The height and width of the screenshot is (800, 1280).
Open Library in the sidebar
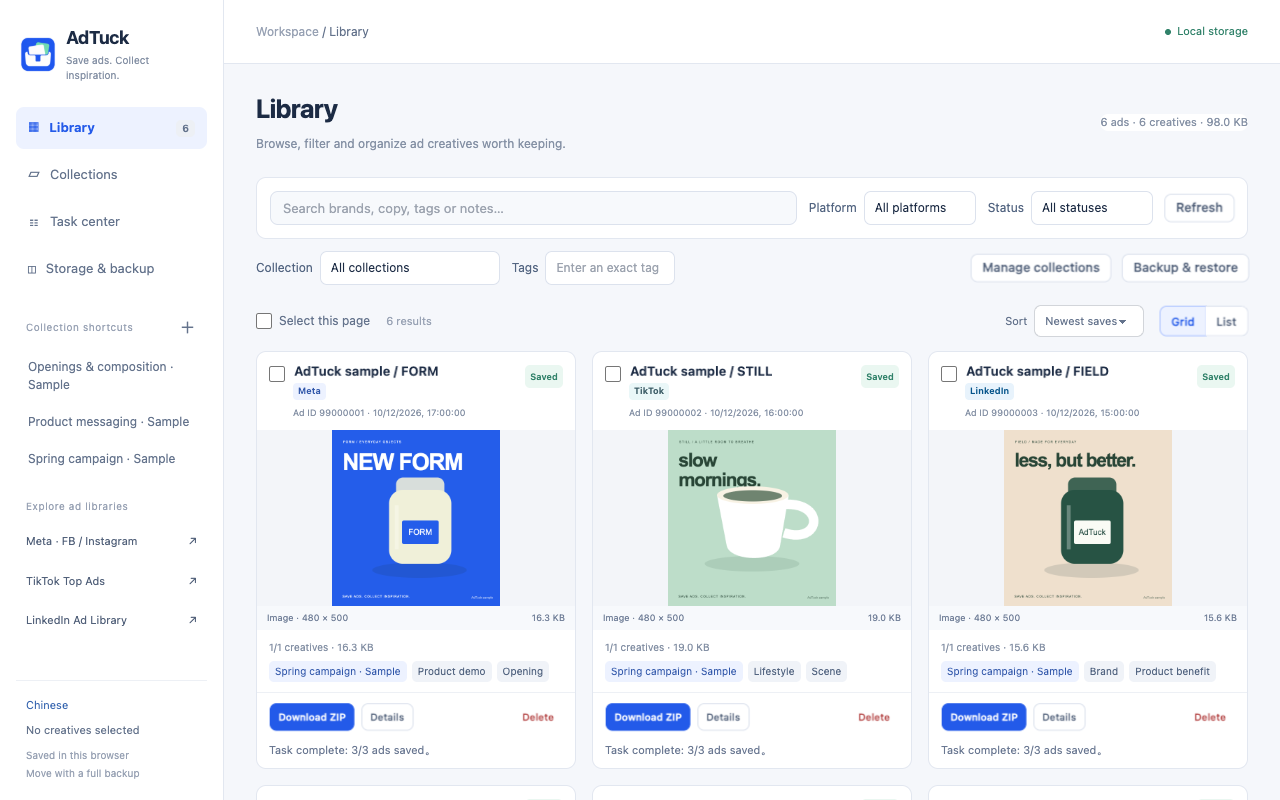pyautogui.click(x=111, y=128)
